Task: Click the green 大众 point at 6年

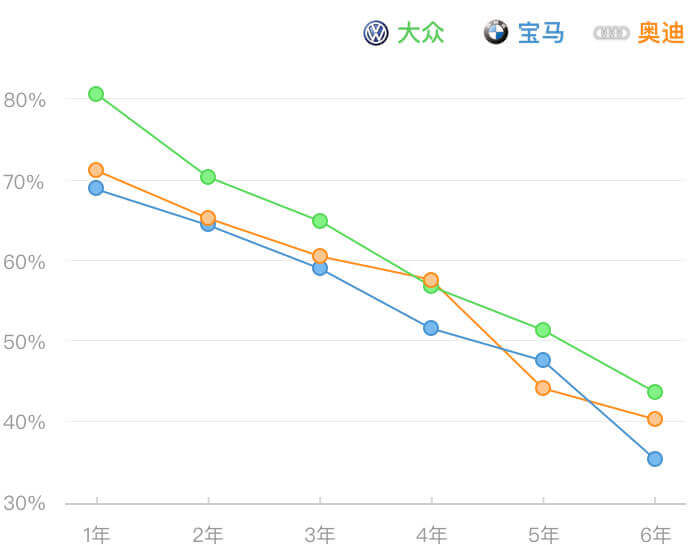Action: 655,392
